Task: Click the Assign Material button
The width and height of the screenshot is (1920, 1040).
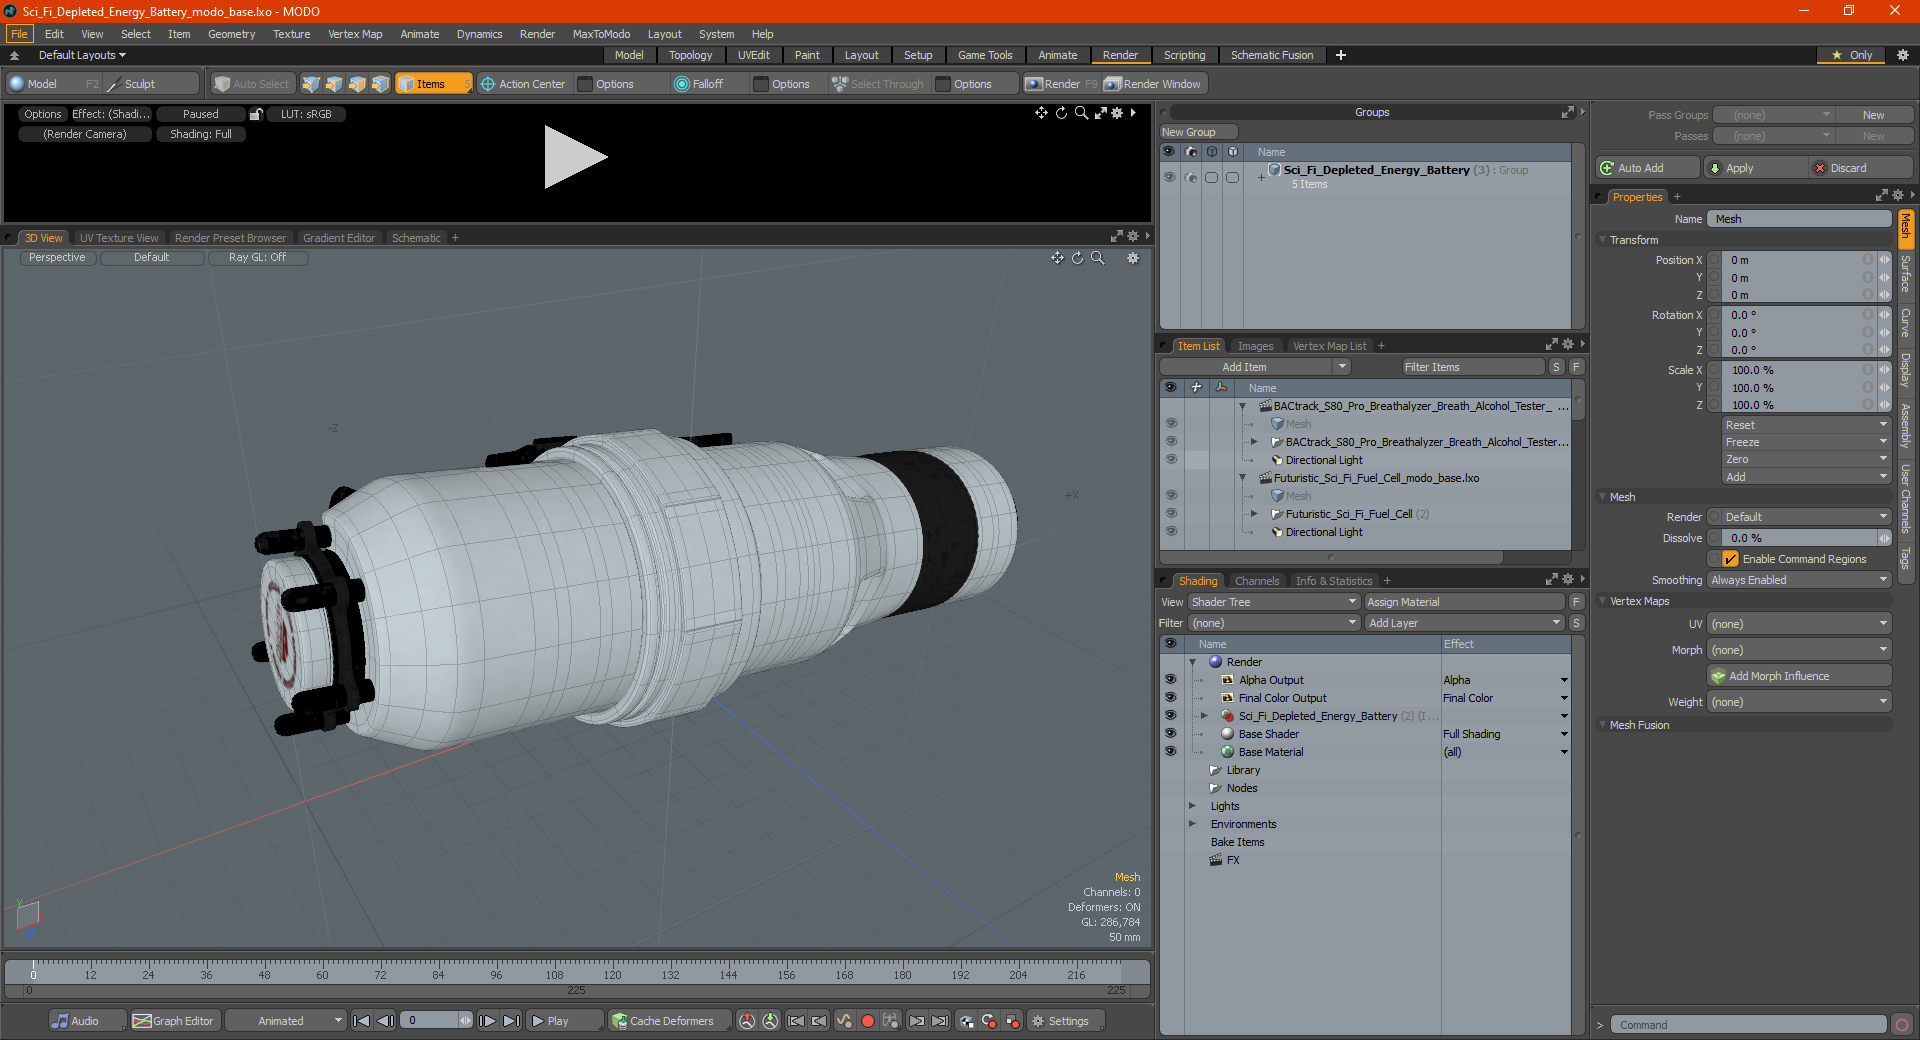Action: pos(1464,602)
